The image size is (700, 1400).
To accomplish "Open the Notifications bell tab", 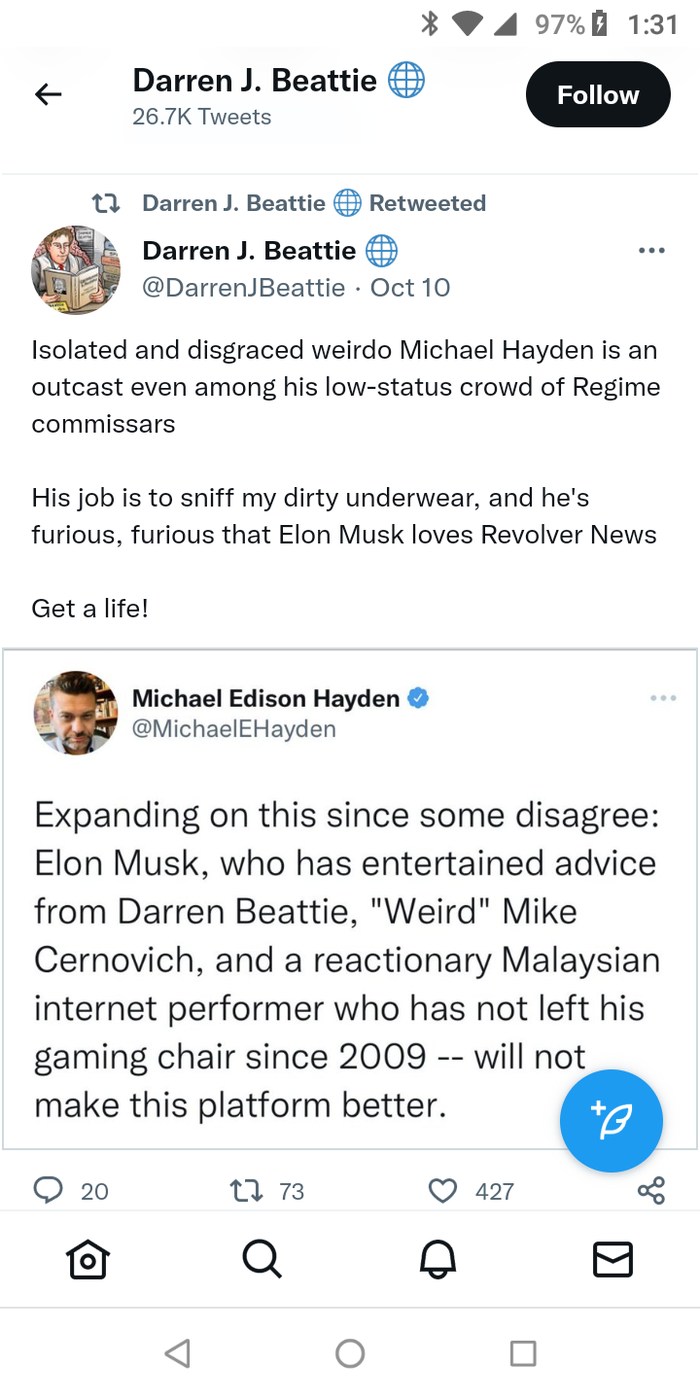I will click(x=437, y=1260).
